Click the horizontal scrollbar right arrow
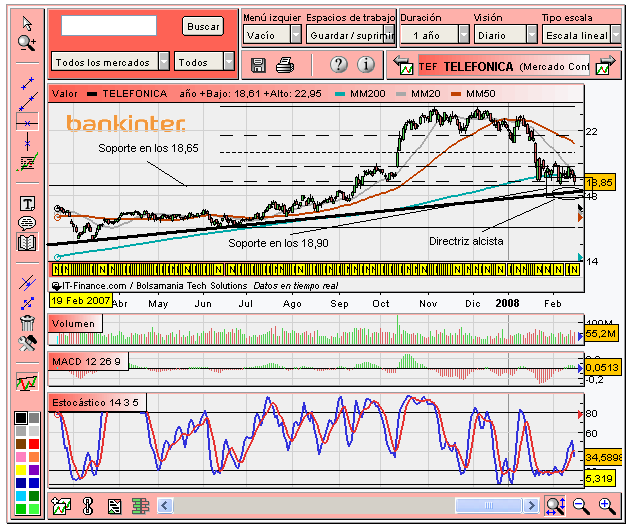 pyautogui.click(x=531, y=505)
